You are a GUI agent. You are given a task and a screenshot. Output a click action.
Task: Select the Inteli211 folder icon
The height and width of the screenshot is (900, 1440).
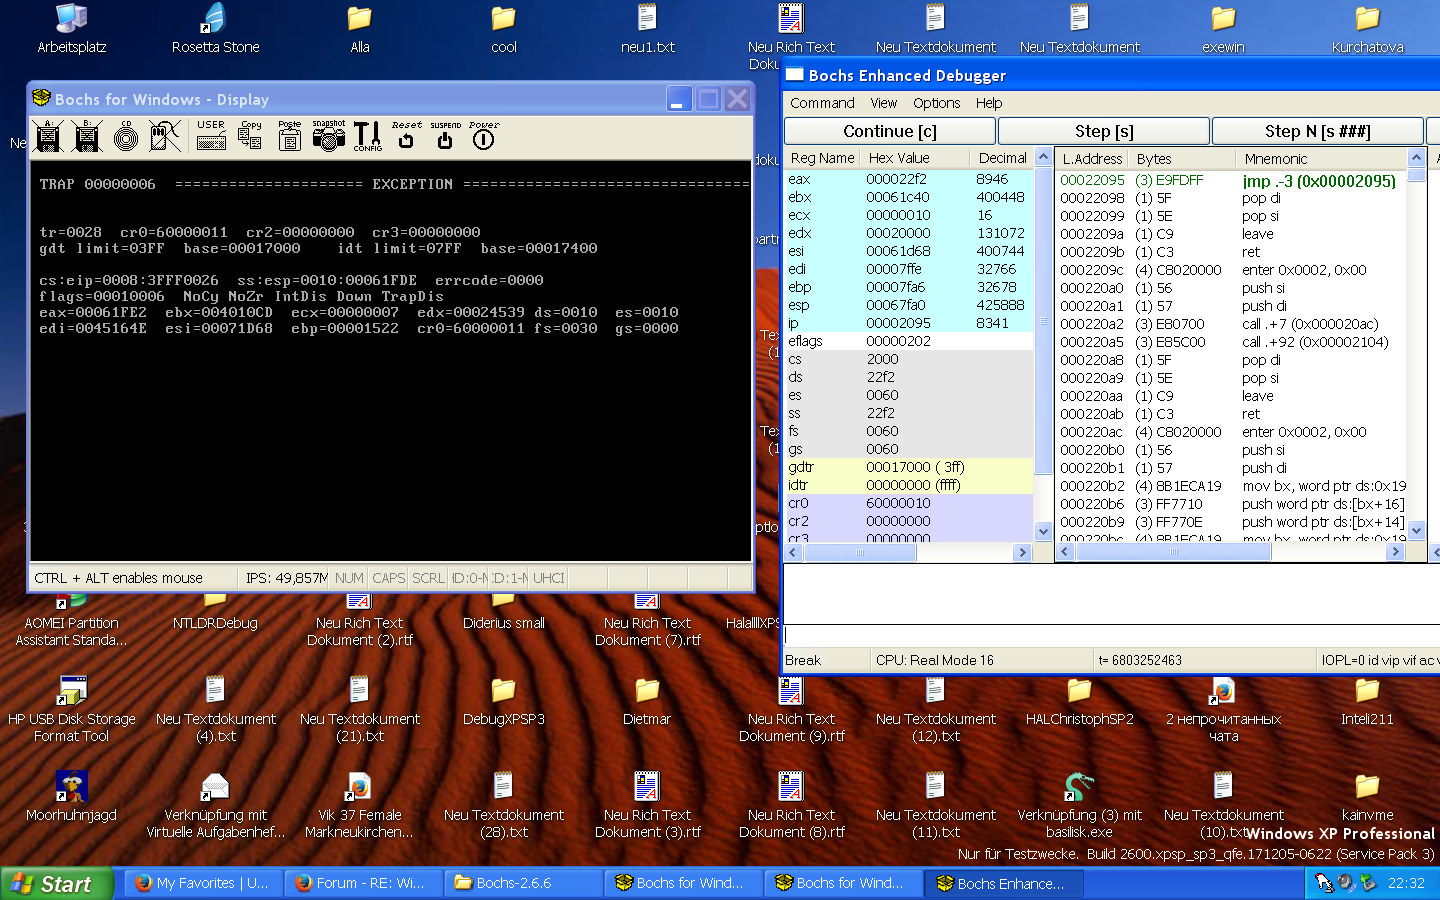(1367, 701)
